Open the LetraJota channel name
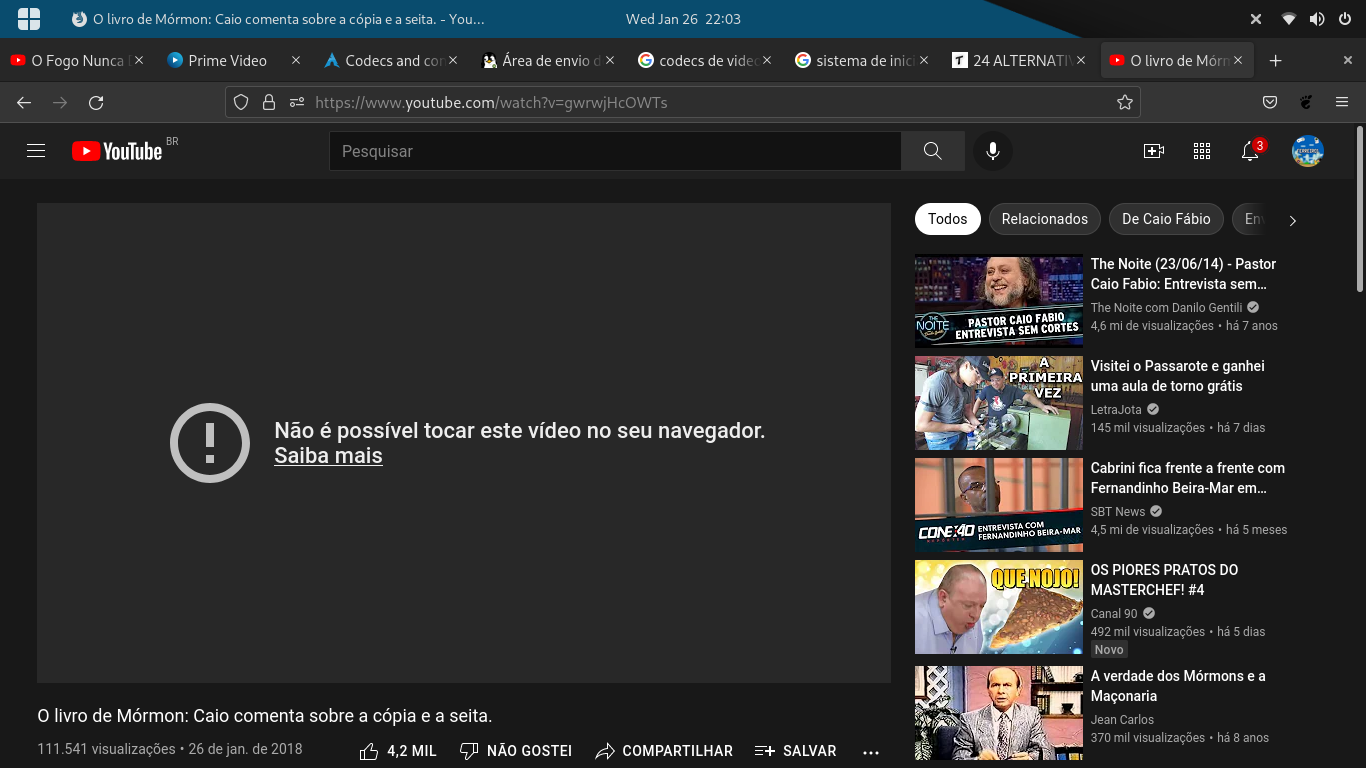The image size is (1366, 768). (x=1117, y=409)
